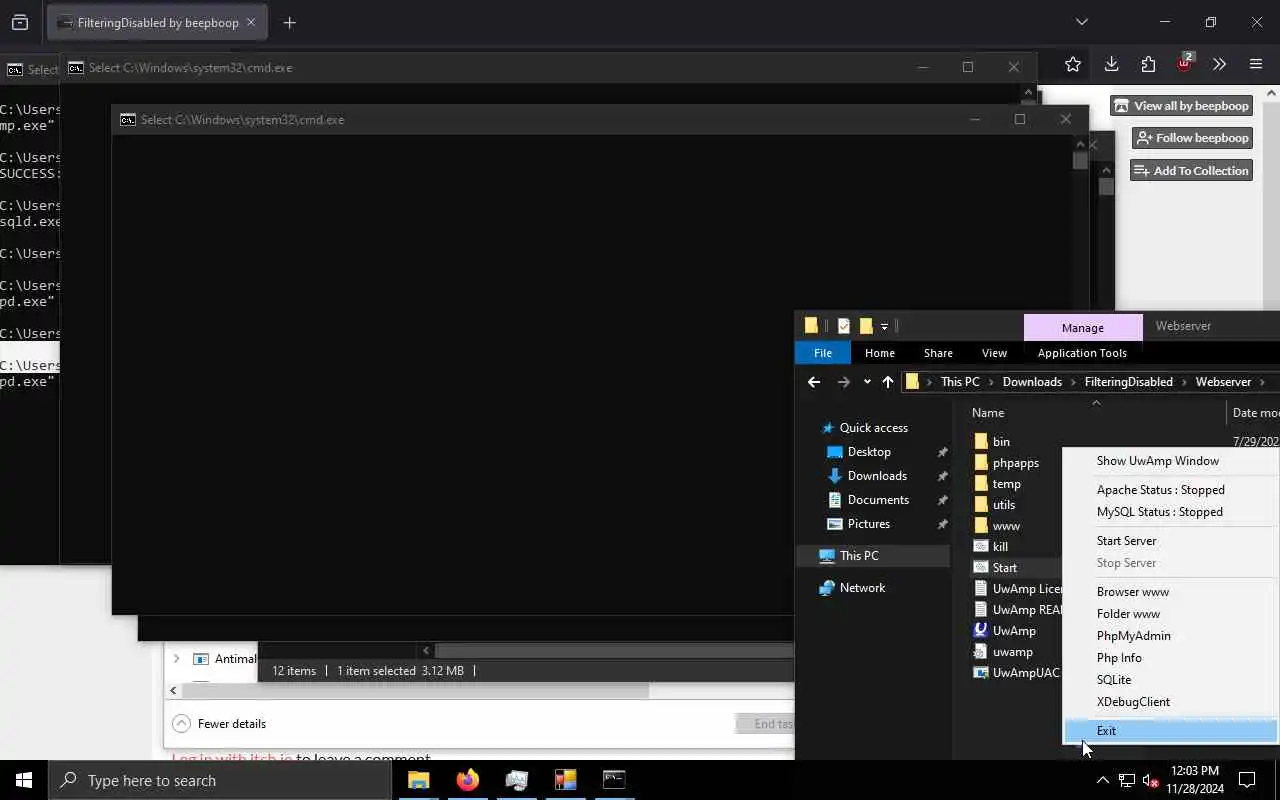
Task: Open recent locations dropdown in Explorer
Action: click(x=867, y=382)
